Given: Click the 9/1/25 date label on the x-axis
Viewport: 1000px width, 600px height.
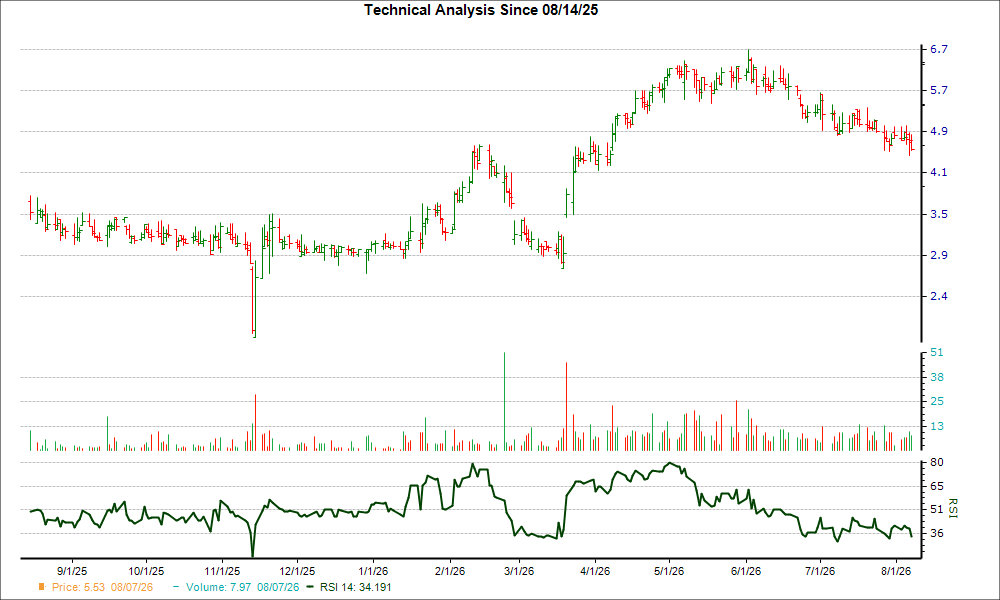Looking at the screenshot, I should tap(72, 571).
